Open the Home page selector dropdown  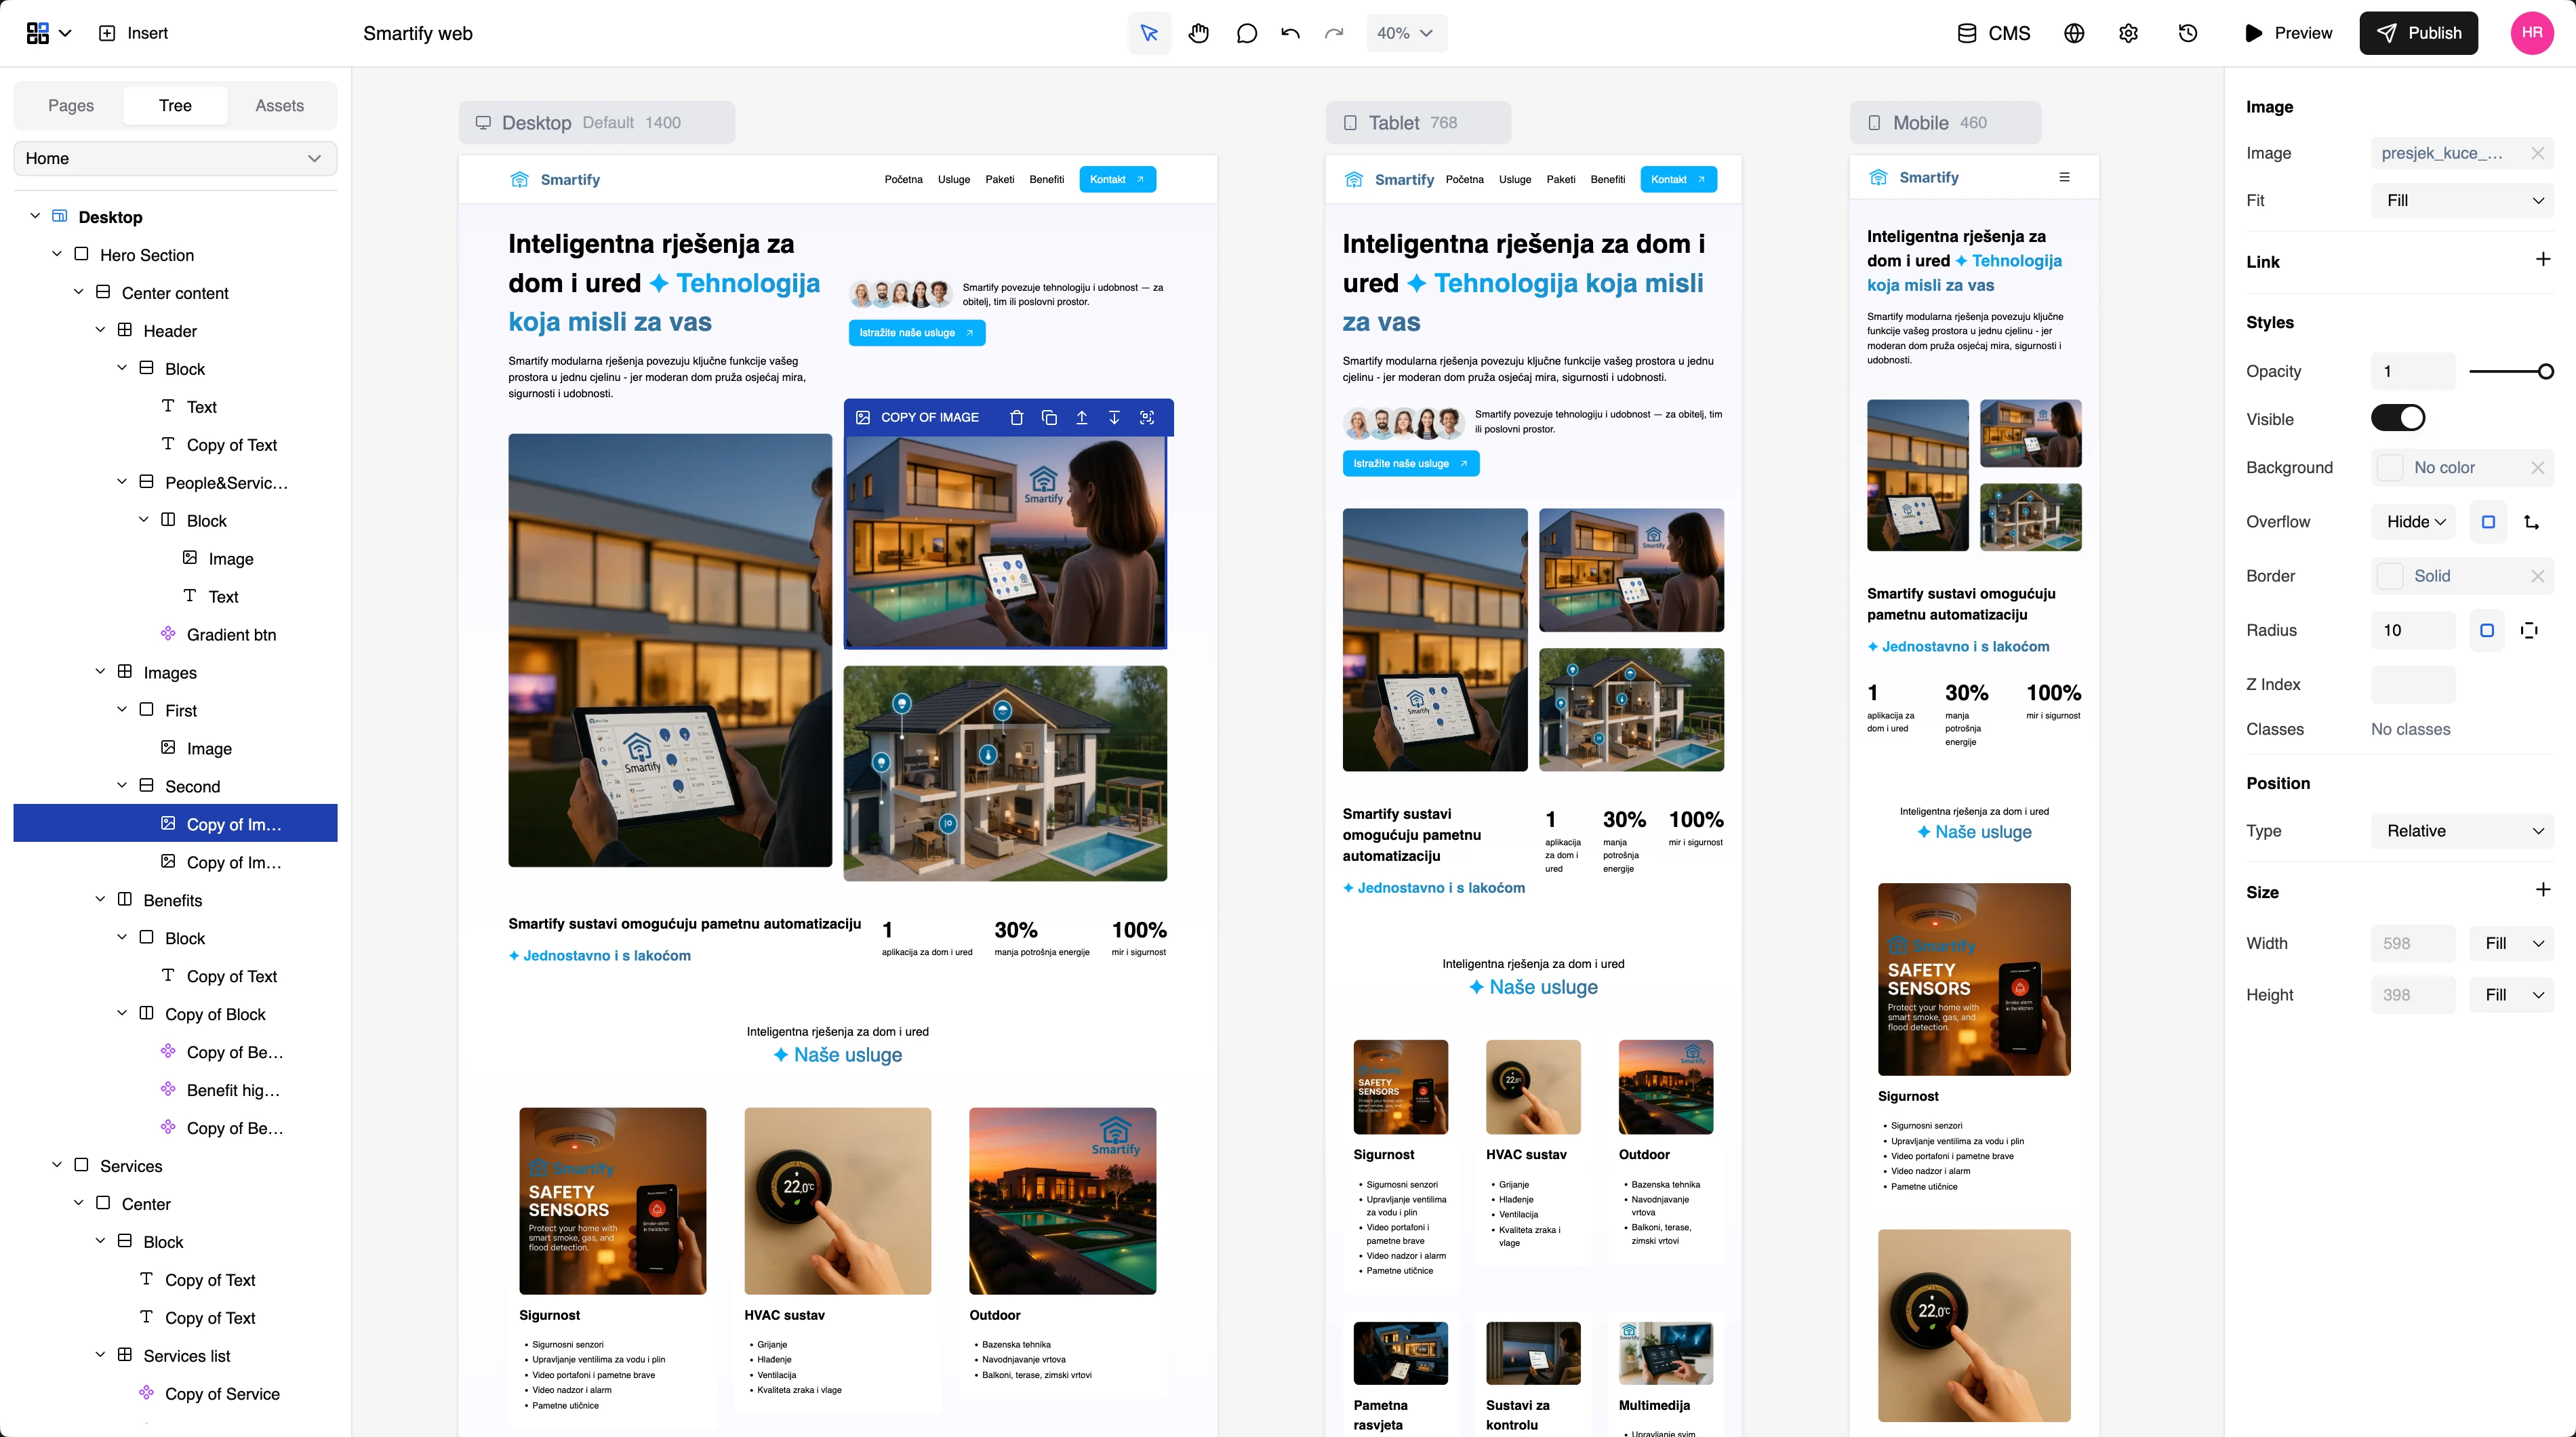174,158
